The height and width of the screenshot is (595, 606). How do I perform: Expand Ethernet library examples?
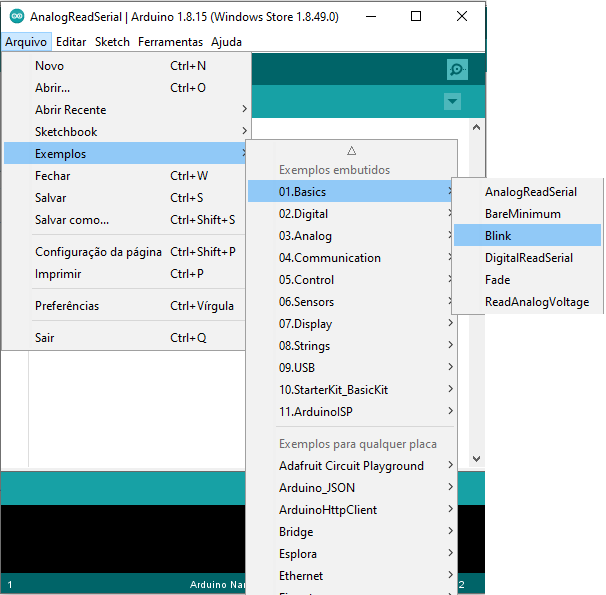351,576
